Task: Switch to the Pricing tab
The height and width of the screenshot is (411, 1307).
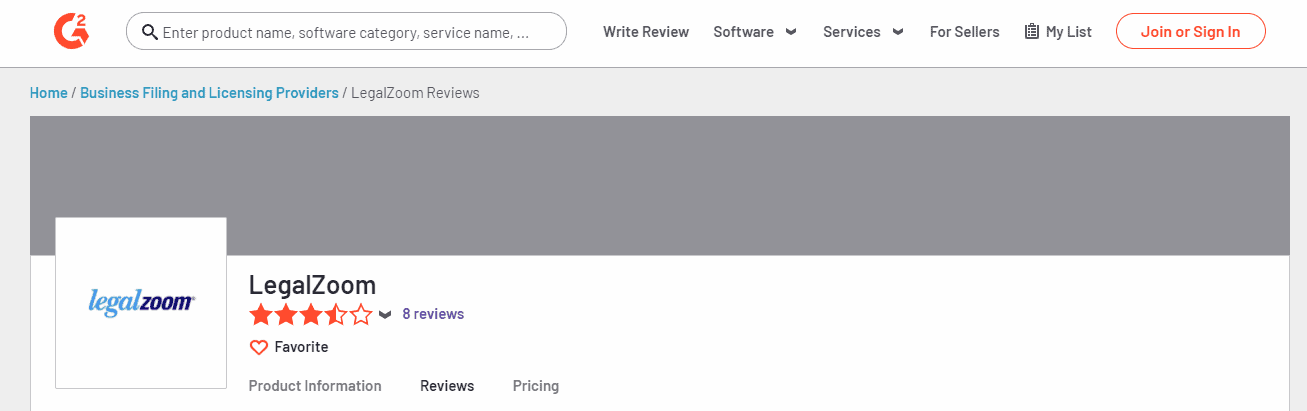Action: point(536,386)
